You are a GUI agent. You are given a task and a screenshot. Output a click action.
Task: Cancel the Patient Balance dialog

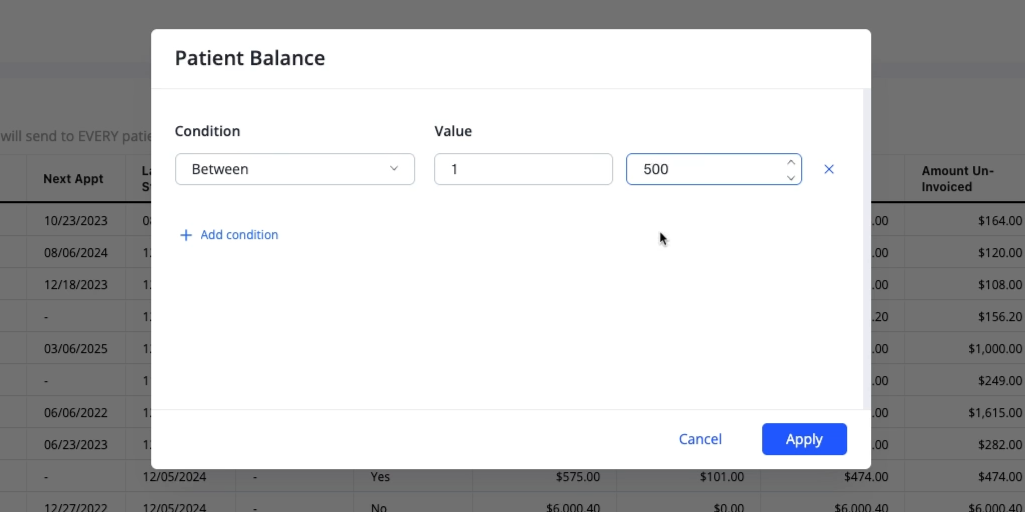tap(700, 439)
